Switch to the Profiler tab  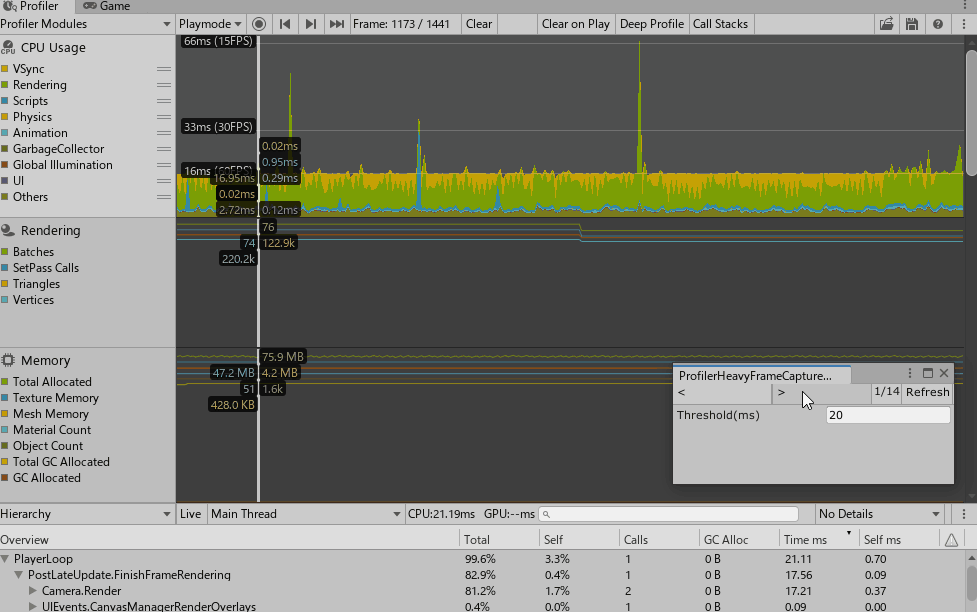point(36,6)
